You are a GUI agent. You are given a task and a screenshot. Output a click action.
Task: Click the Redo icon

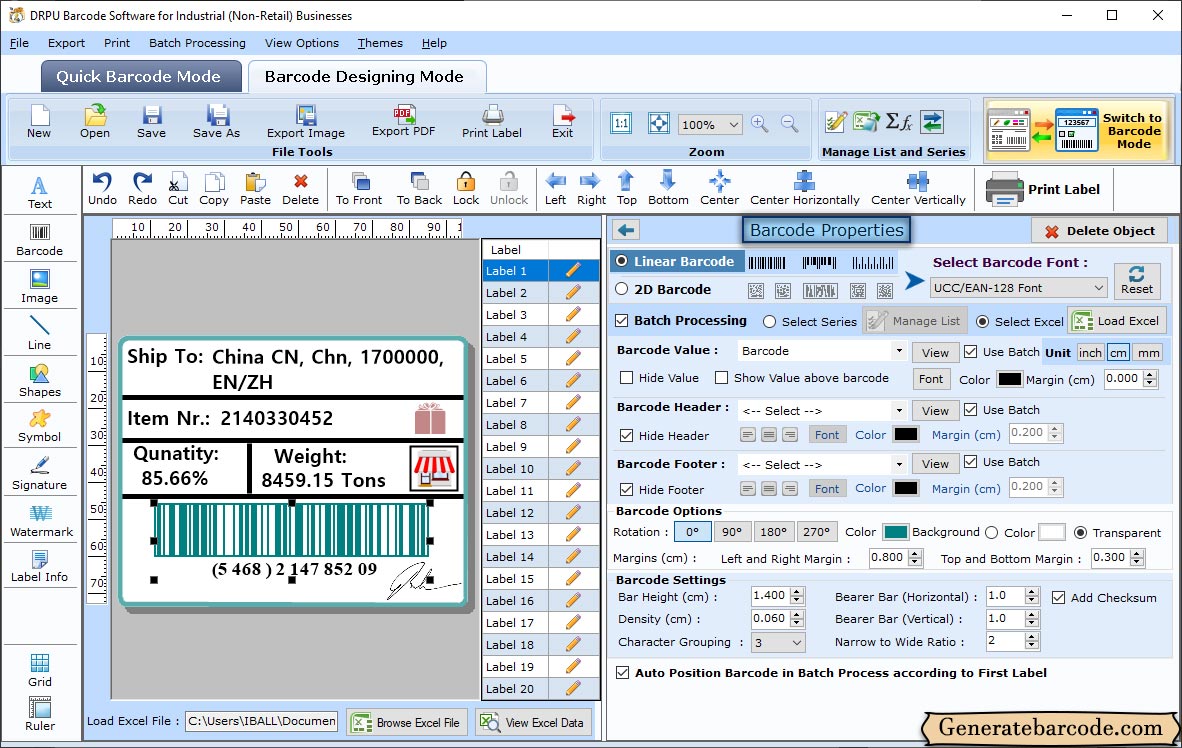(142, 189)
